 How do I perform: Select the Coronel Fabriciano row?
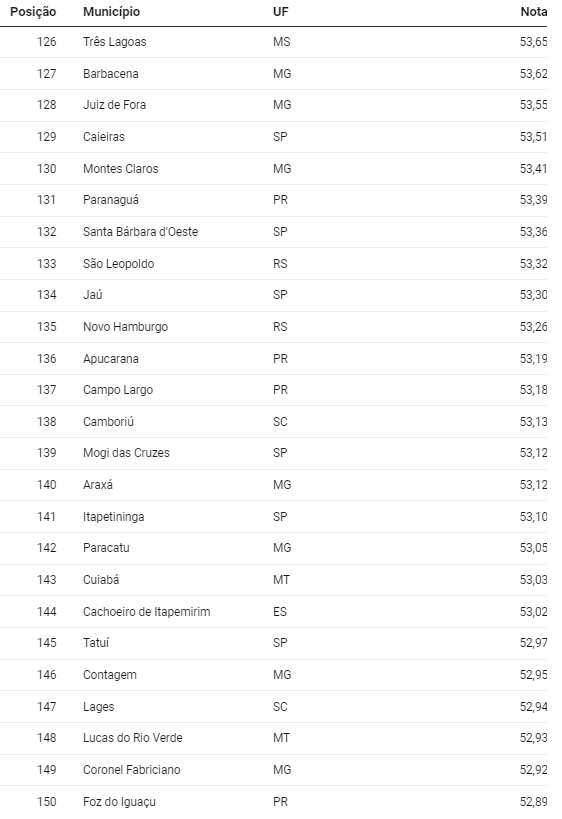(x=274, y=770)
